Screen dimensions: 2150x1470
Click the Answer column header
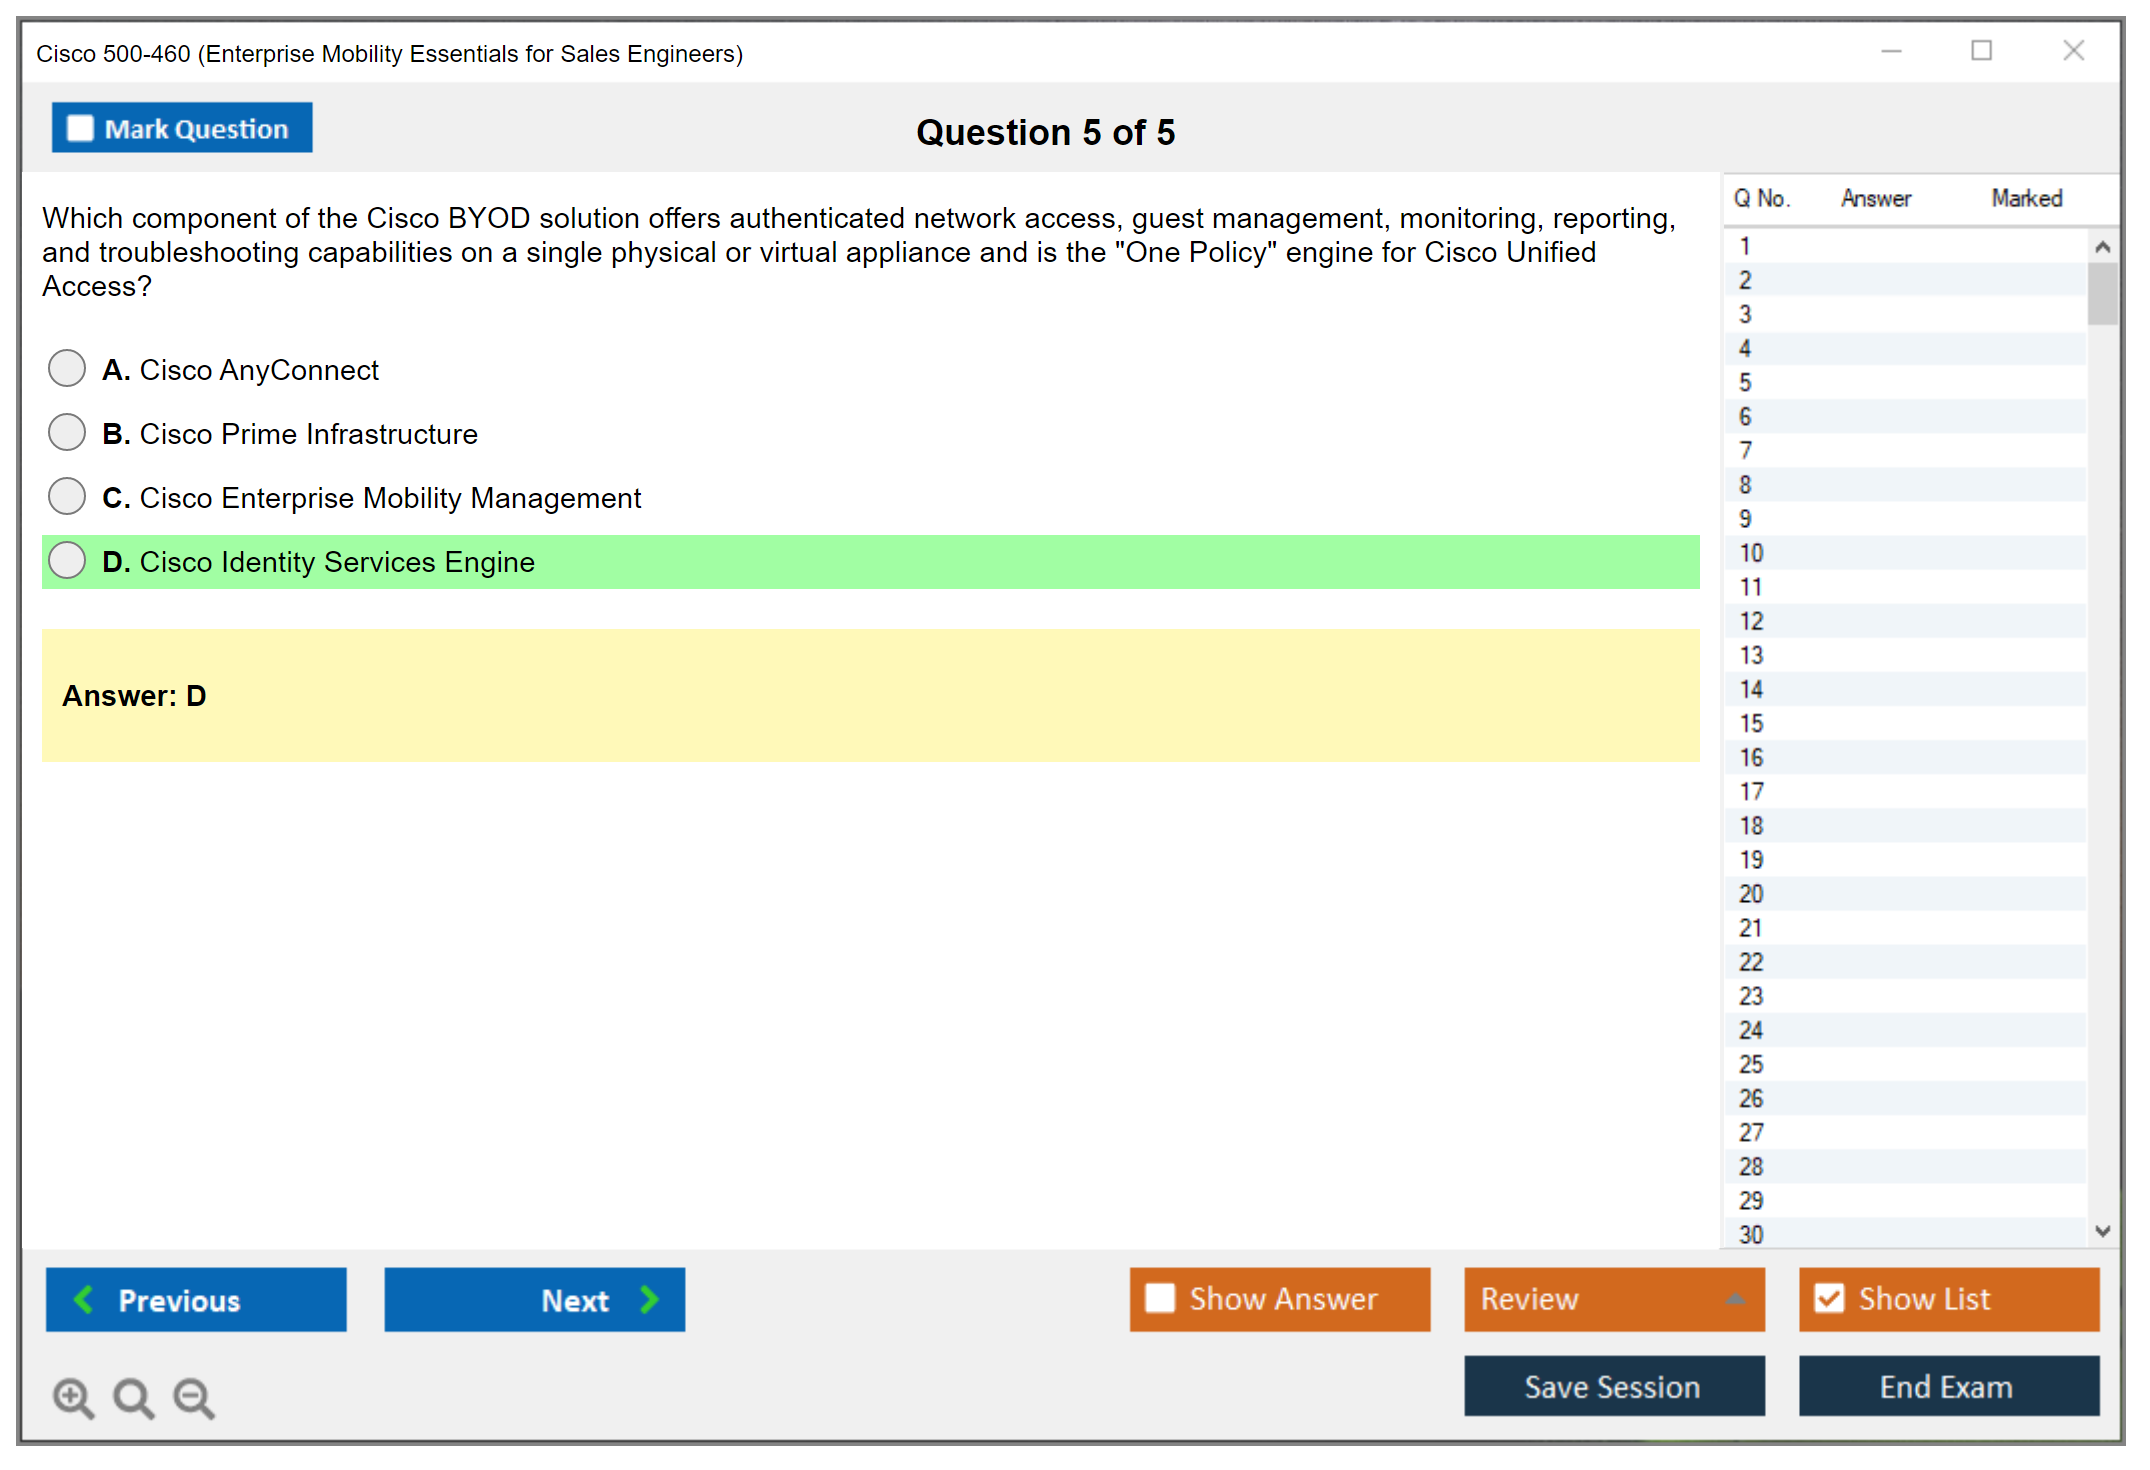[x=1875, y=198]
